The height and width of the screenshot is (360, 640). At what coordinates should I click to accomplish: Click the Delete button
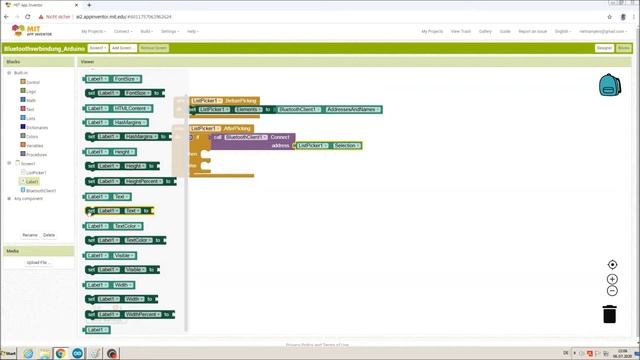tap(49, 235)
